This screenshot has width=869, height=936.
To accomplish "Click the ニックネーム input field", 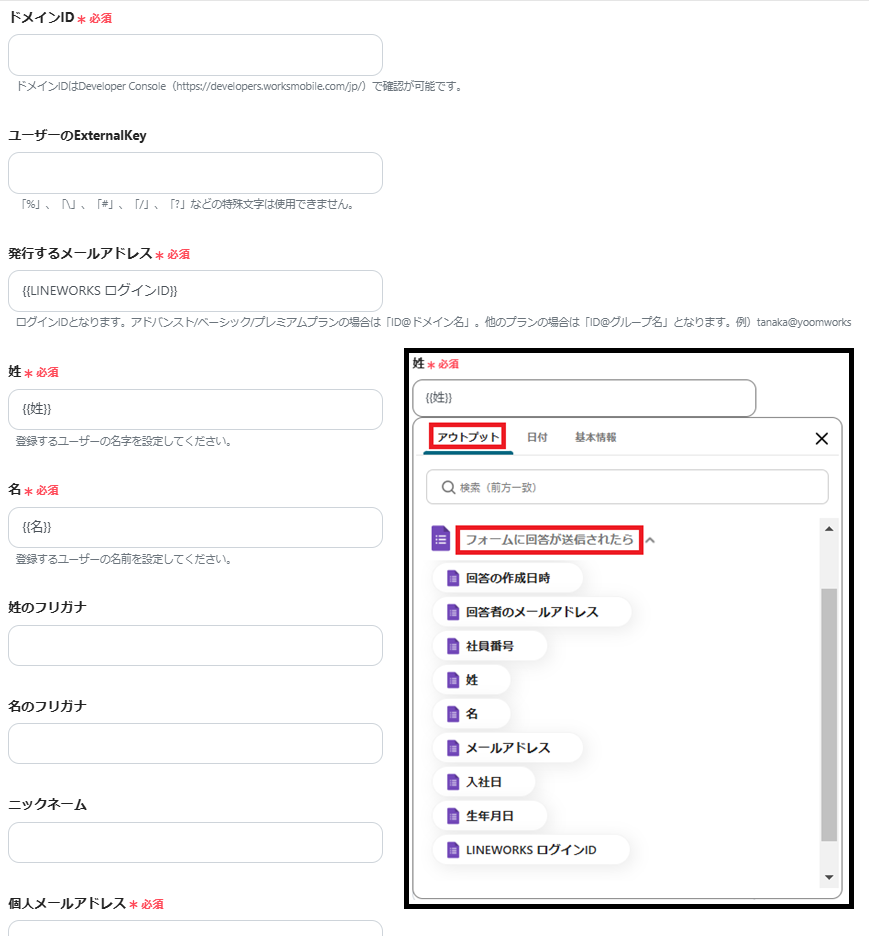I will (195, 842).
